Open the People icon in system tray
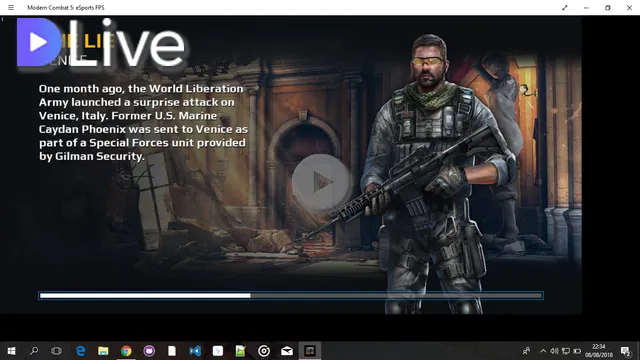 point(527,351)
